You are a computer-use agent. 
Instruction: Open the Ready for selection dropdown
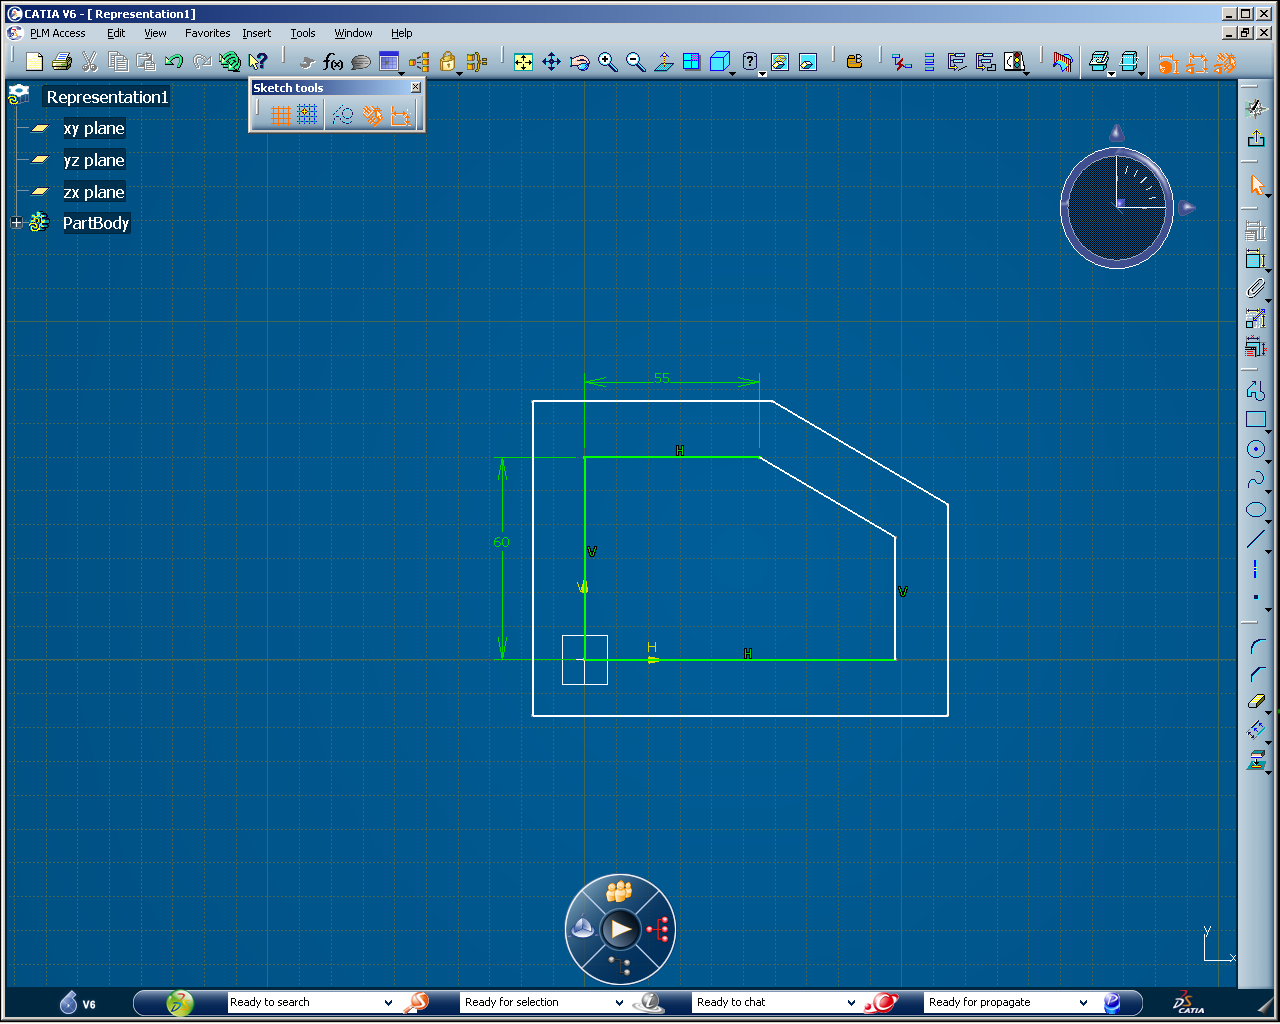620,1002
